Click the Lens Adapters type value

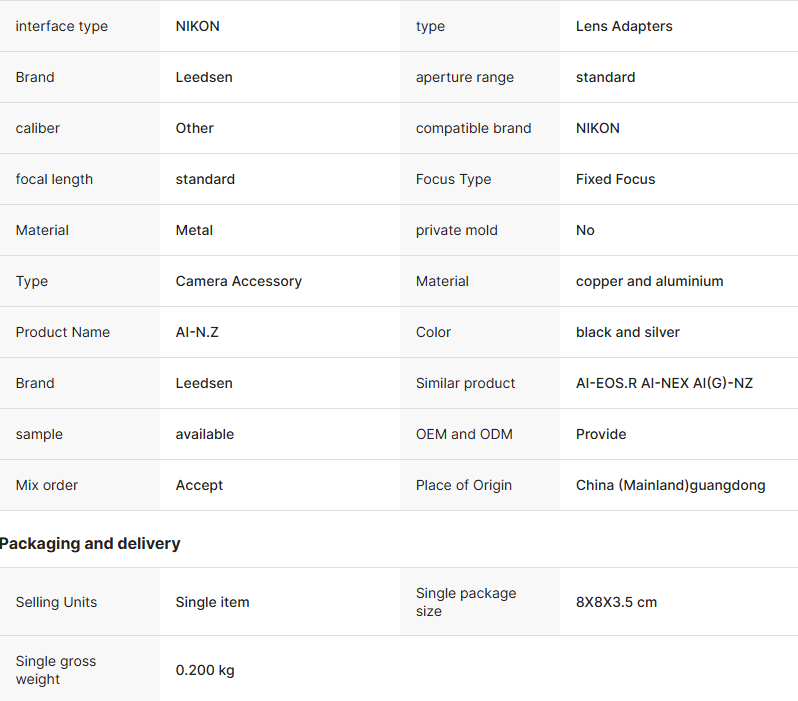624,26
